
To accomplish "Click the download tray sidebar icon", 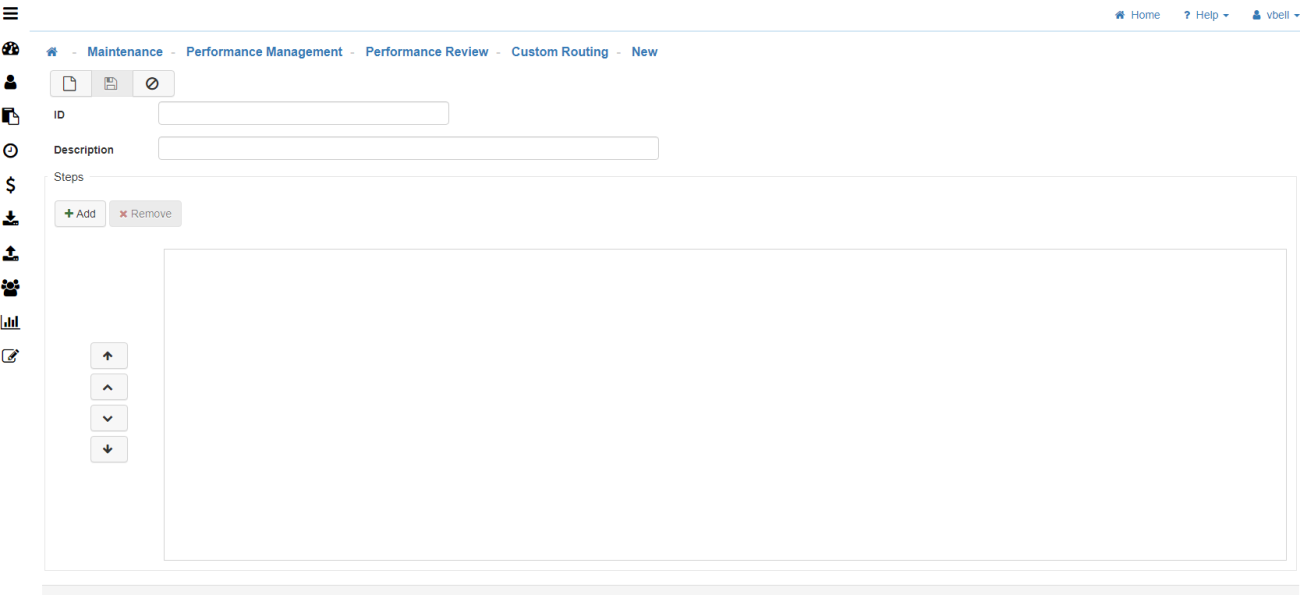I will [11, 218].
